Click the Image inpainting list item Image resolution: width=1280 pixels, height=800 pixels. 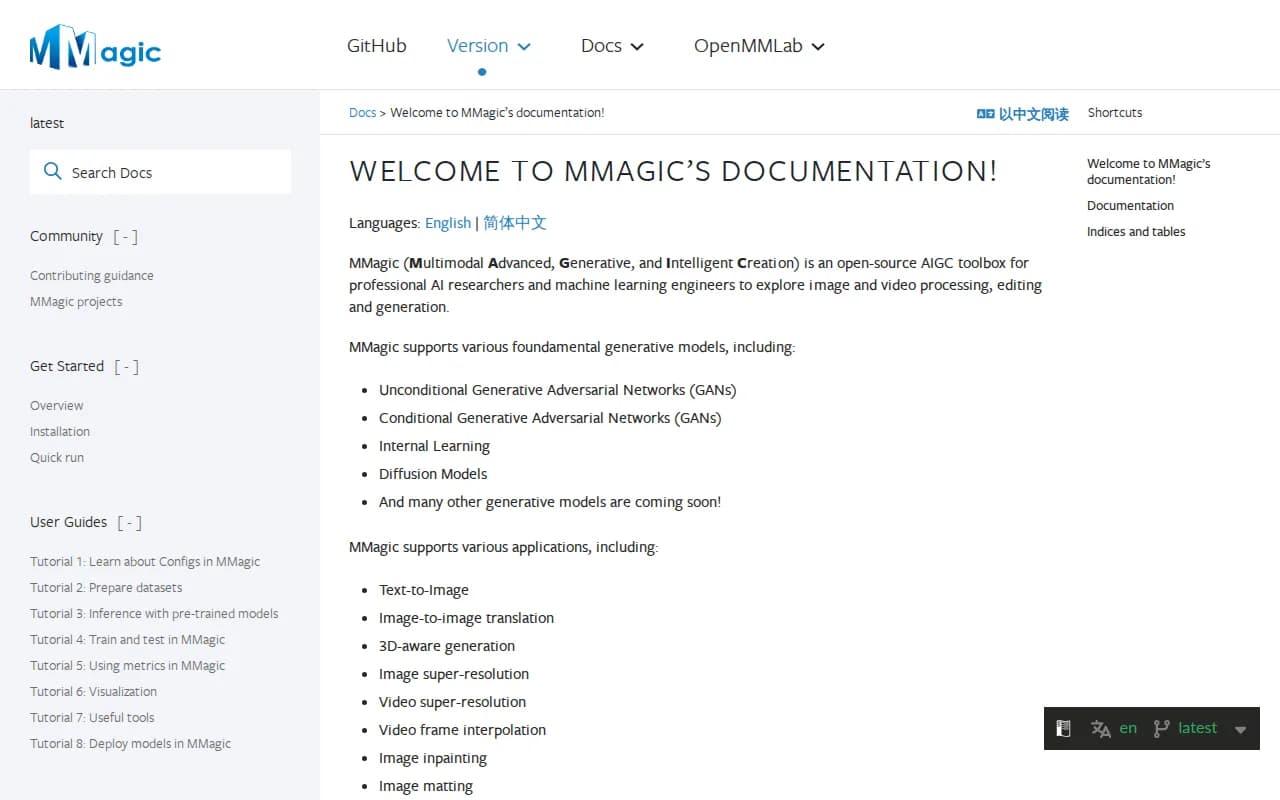click(x=433, y=758)
